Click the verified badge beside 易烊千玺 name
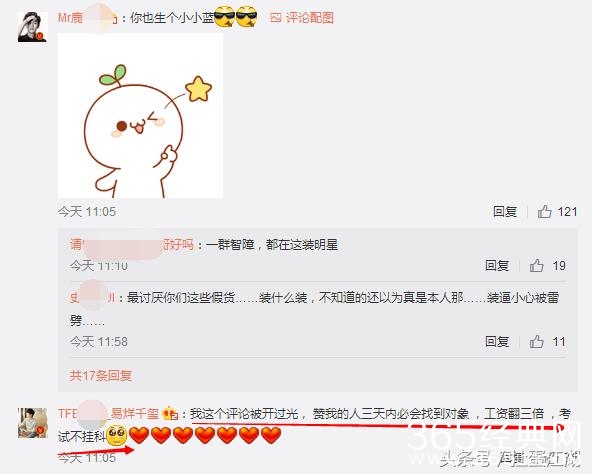The height and width of the screenshot is (474, 592). pyautogui.click(x=170, y=414)
